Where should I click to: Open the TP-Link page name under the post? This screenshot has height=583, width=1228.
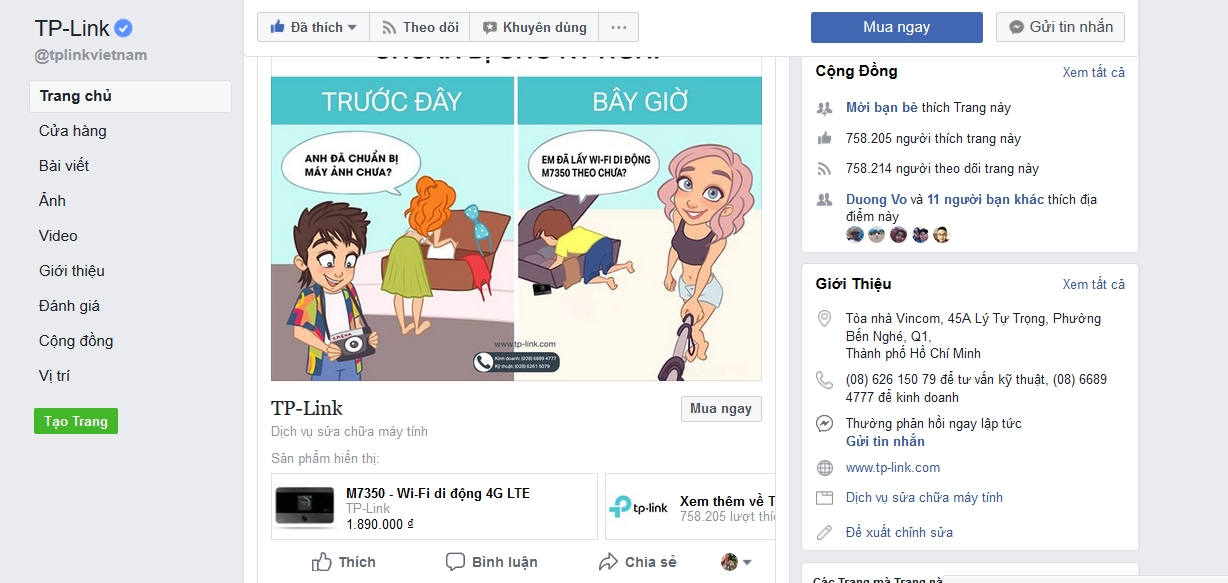tap(307, 408)
